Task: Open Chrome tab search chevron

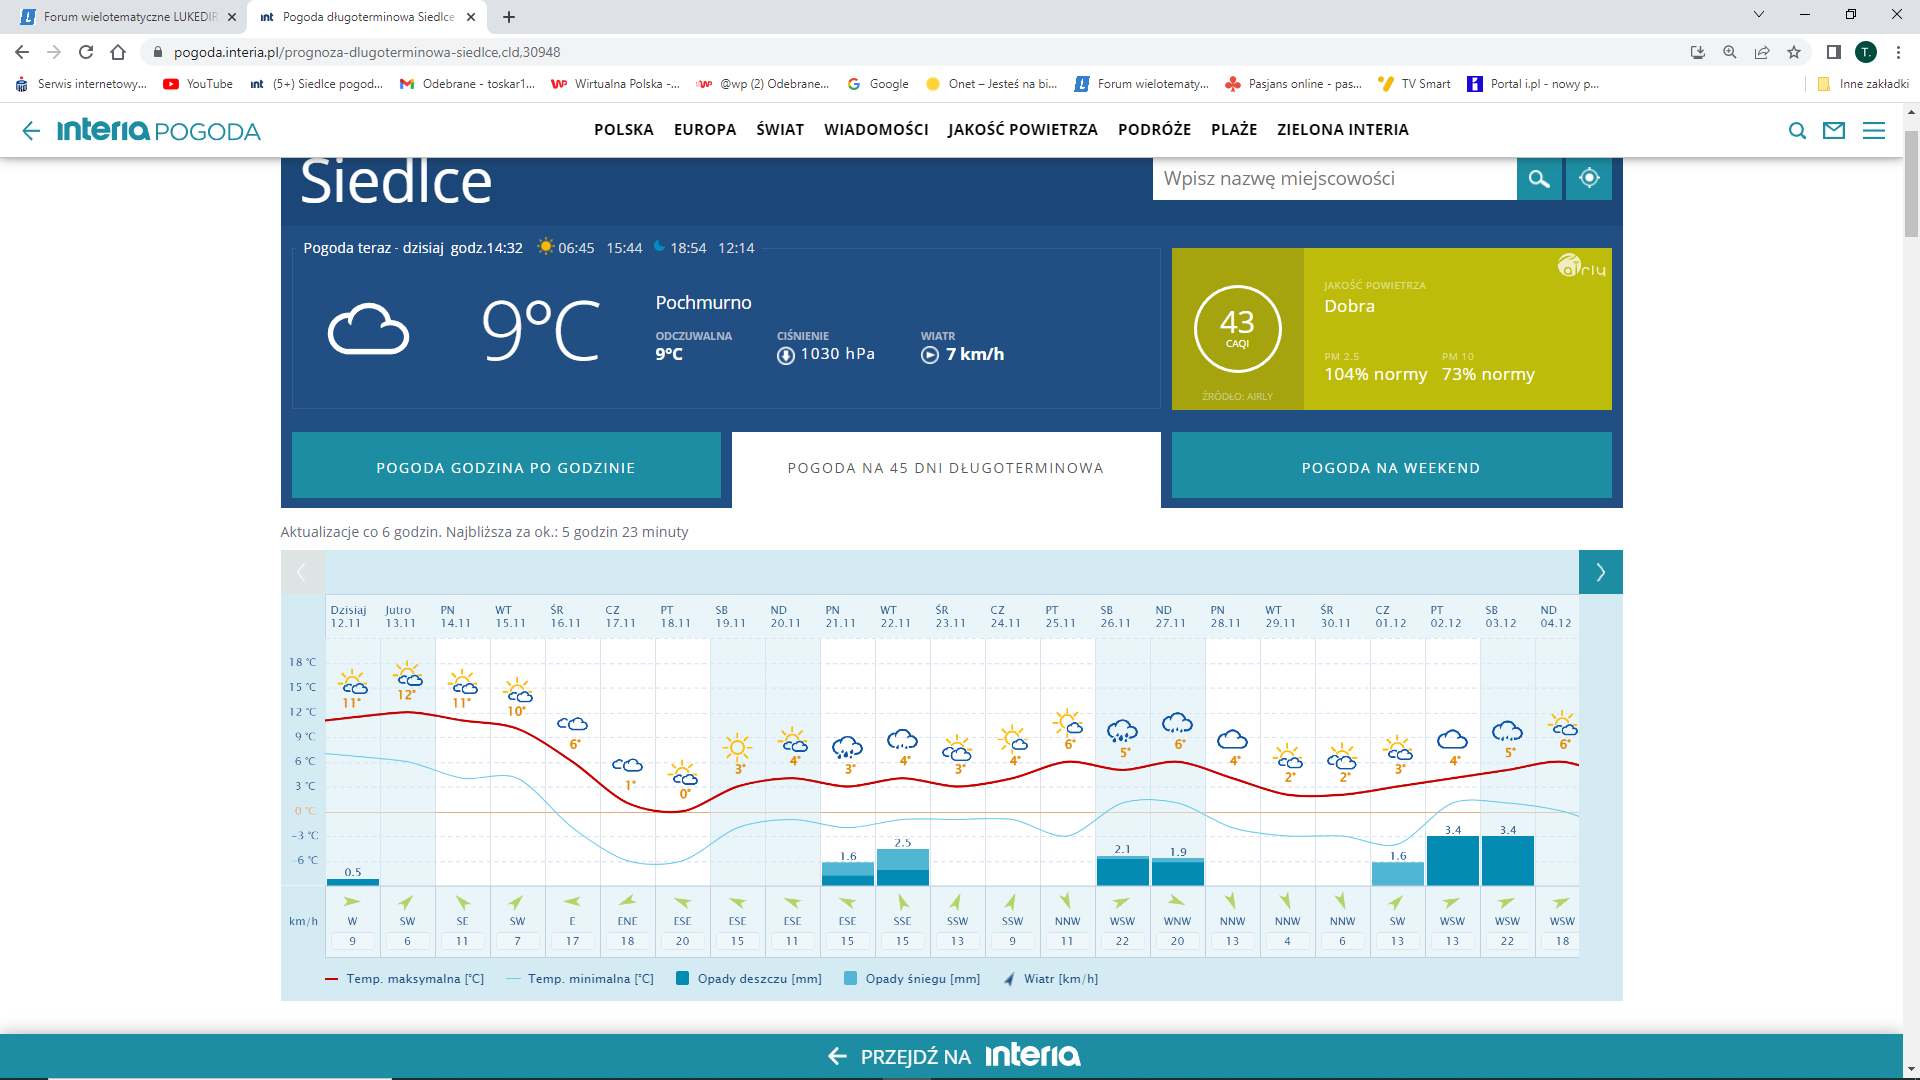Action: 1759,15
